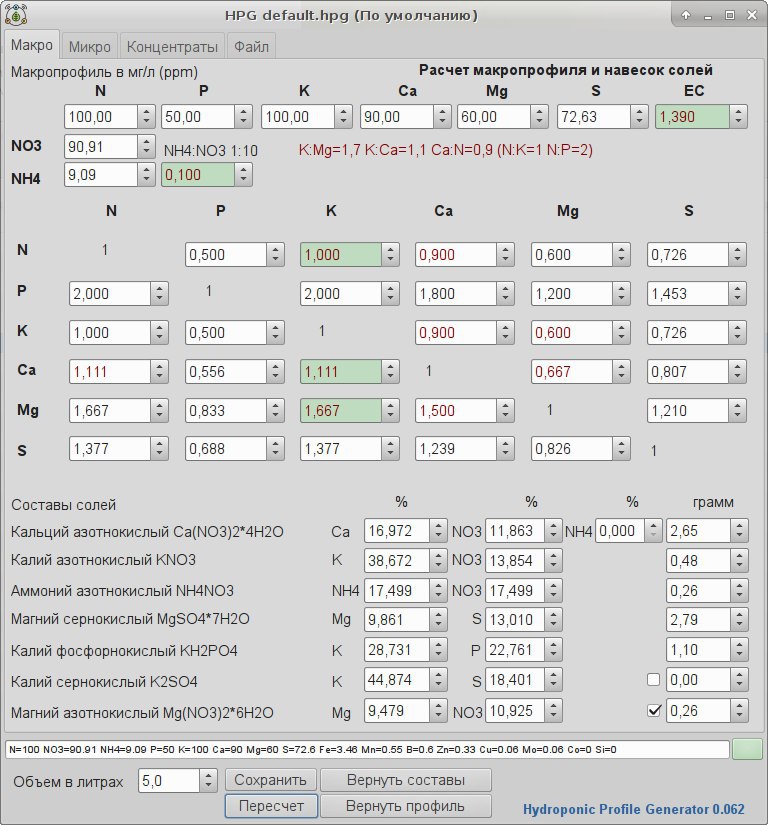Image resolution: width=768 pixels, height=825 pixels.
Task: Click the N row P ratio field 0,500
Action: click(x=226, y=255)
